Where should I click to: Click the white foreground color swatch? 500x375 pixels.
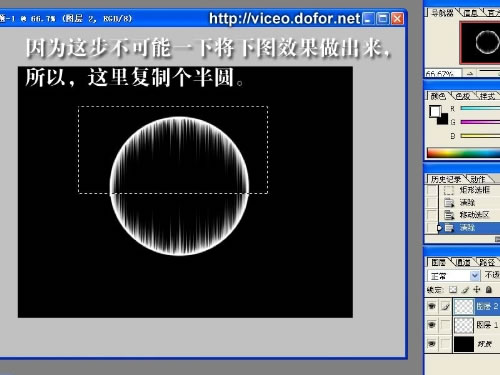tap(434, 111)
